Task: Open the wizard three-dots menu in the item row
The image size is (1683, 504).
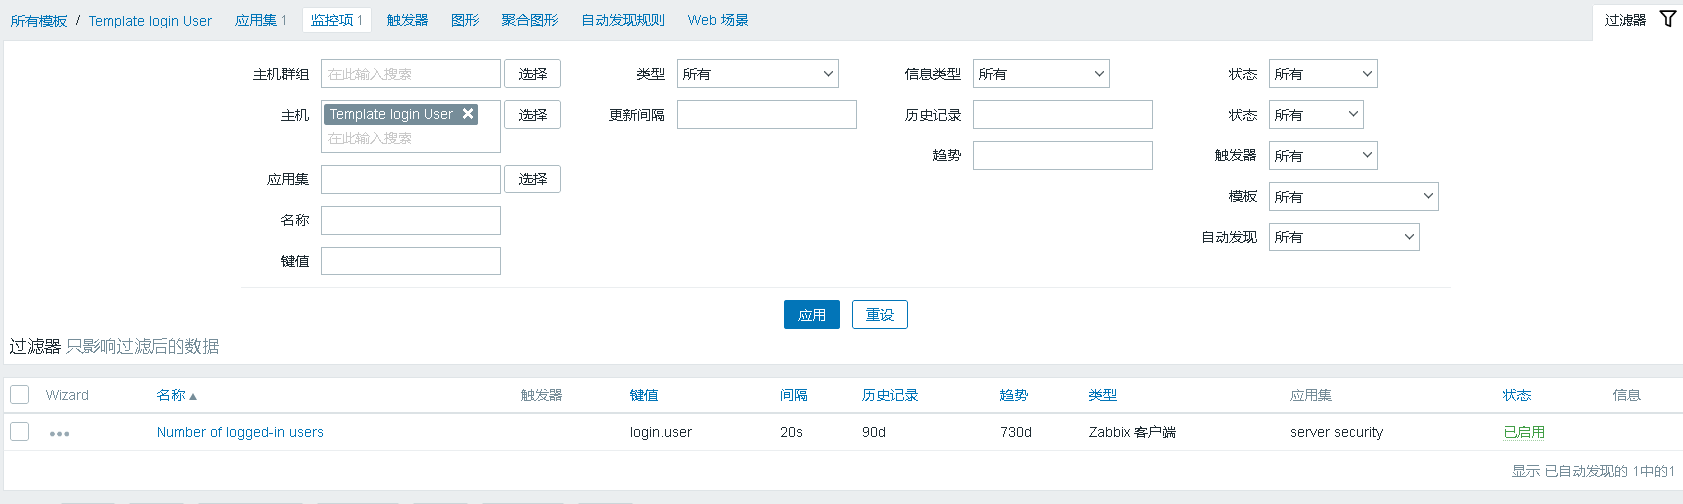Action: click(59, 433)
